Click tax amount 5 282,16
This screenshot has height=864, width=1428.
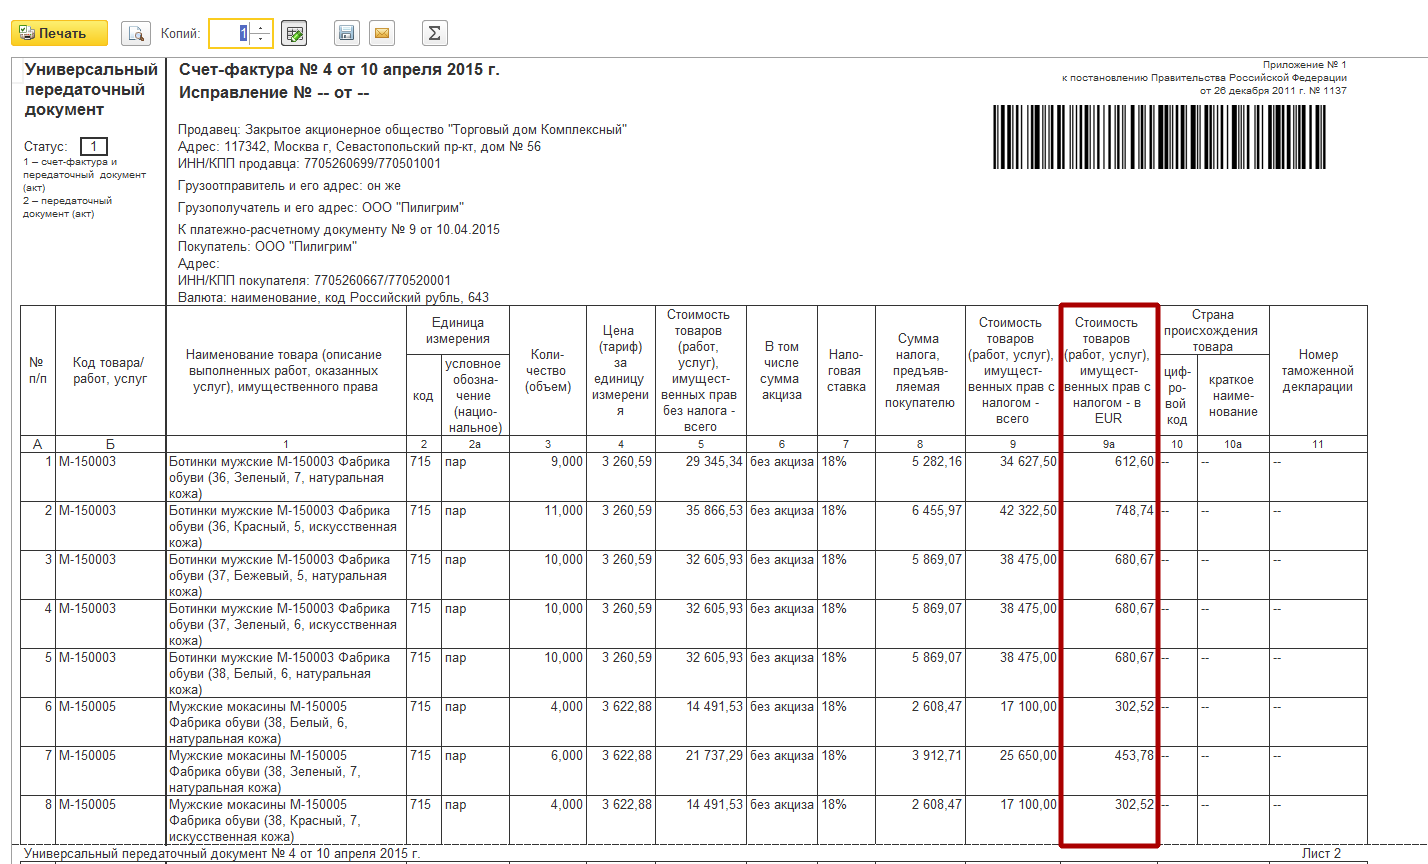937,462
